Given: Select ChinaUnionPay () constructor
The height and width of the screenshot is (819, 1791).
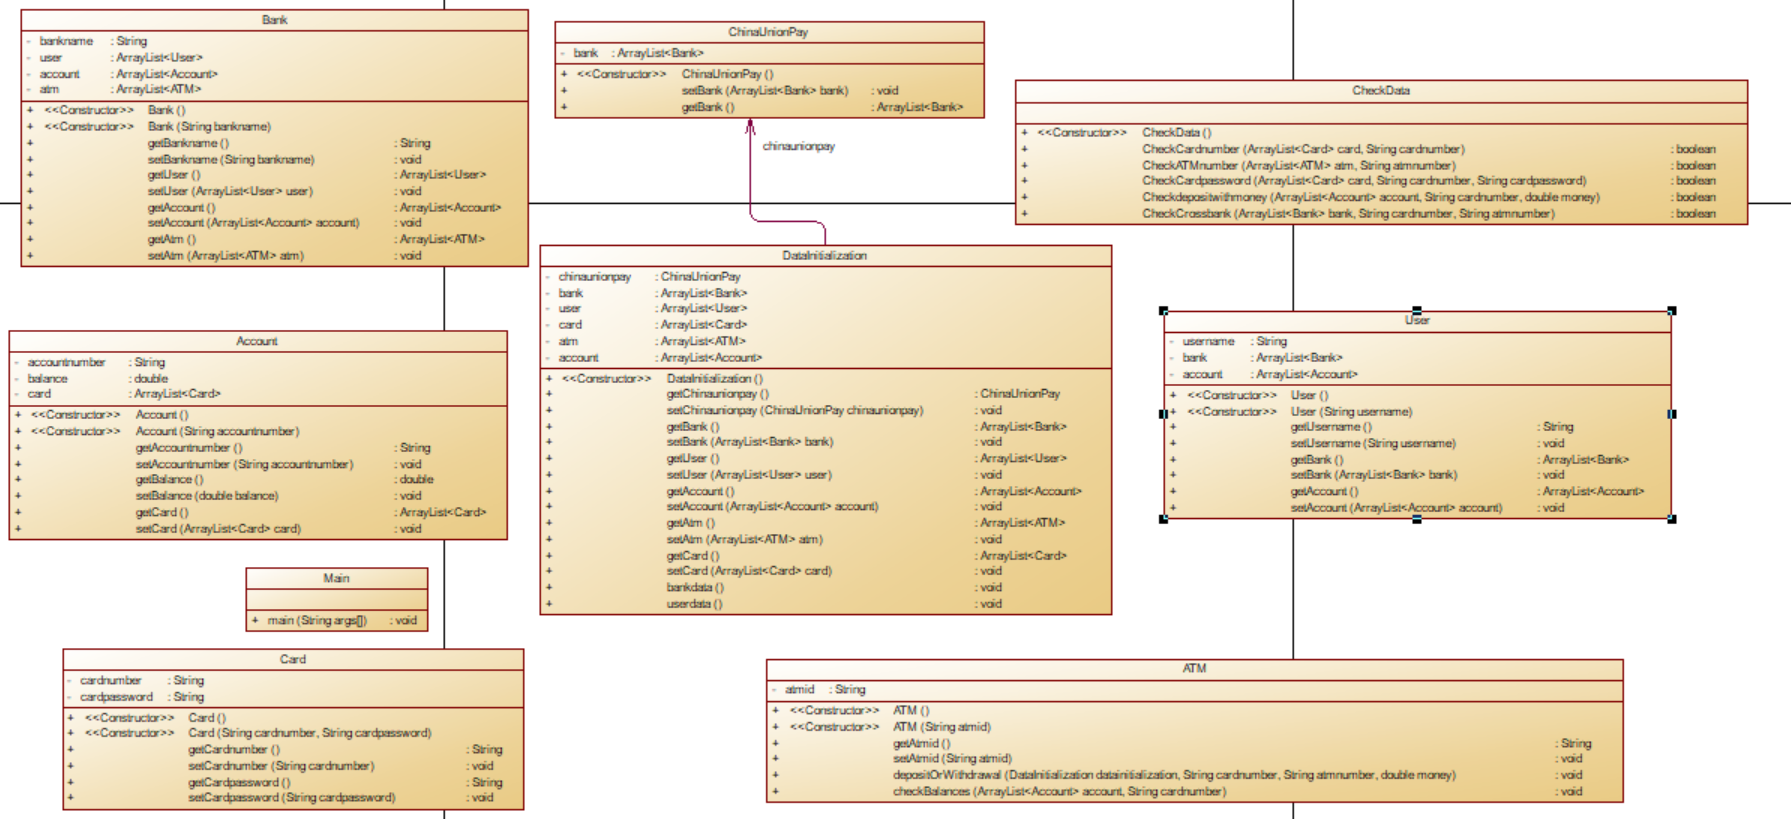Looking at the screenshot, I should pos(727,74).
